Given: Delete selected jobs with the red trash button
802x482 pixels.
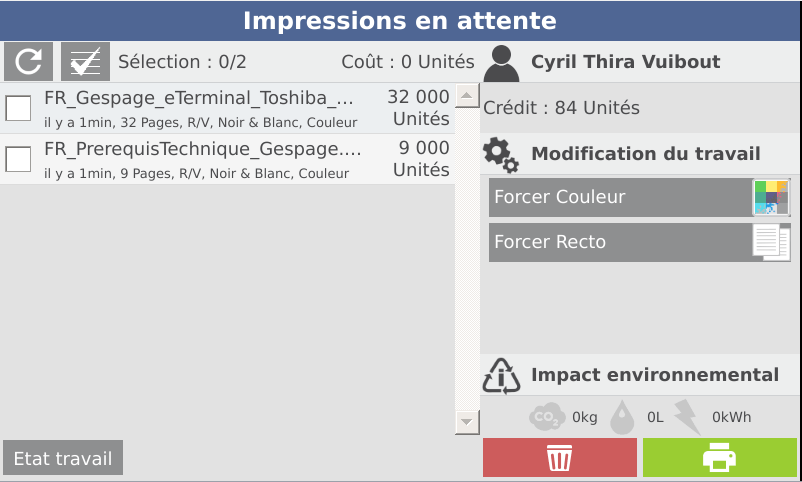Looking at the screenshot, I should 560,457.
